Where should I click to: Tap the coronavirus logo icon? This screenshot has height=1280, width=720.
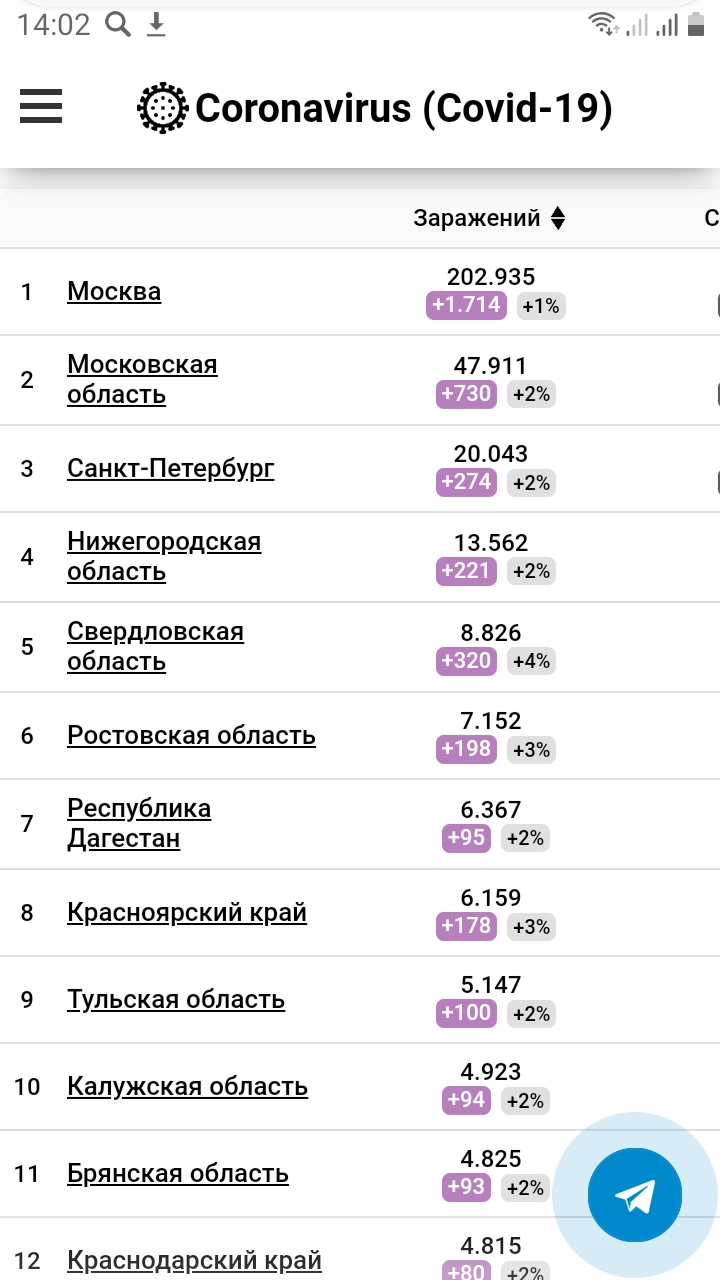click(162, 108)
